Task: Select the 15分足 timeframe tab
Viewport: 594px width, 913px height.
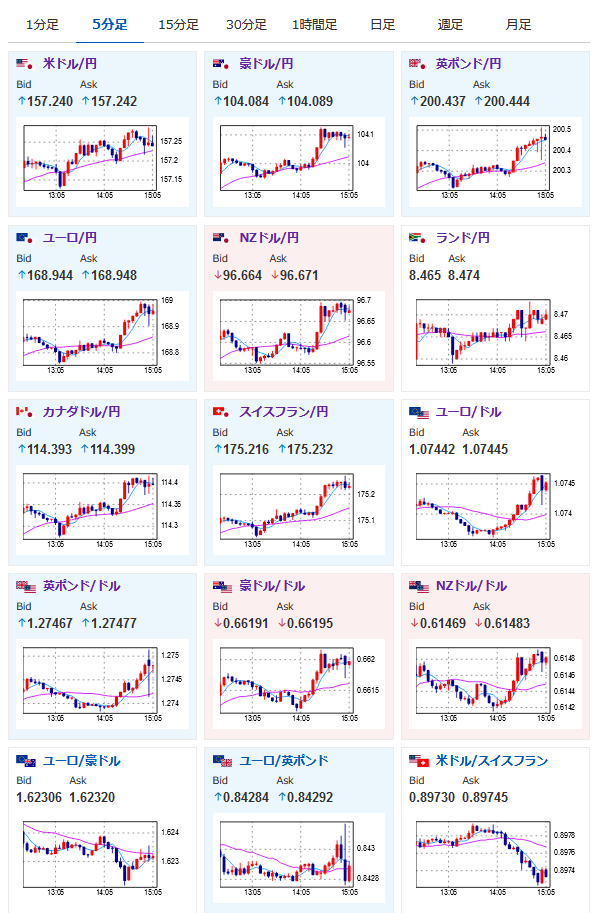Action: point(178,24)
